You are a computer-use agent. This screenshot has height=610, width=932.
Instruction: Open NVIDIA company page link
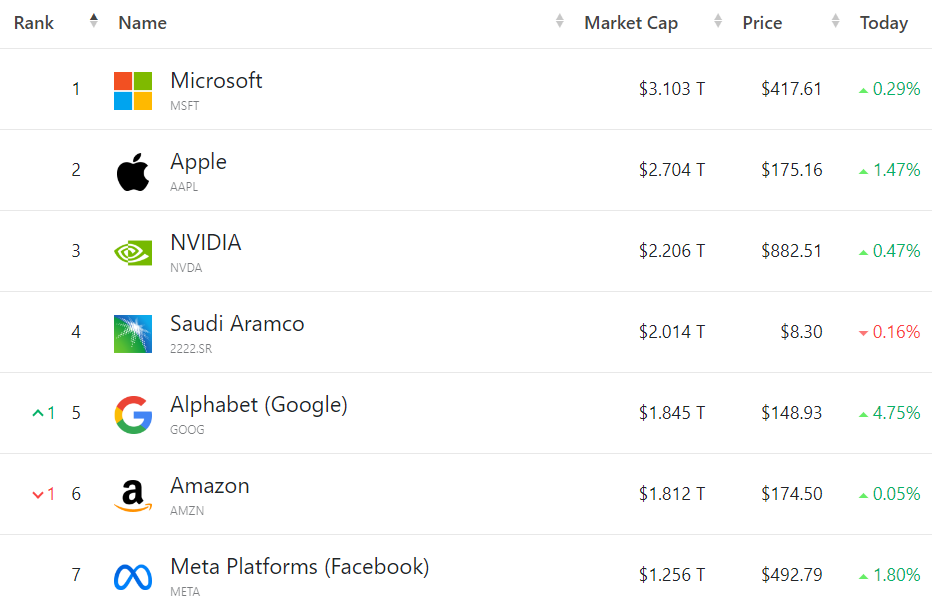pyautogui.click(x=205, y=243)
